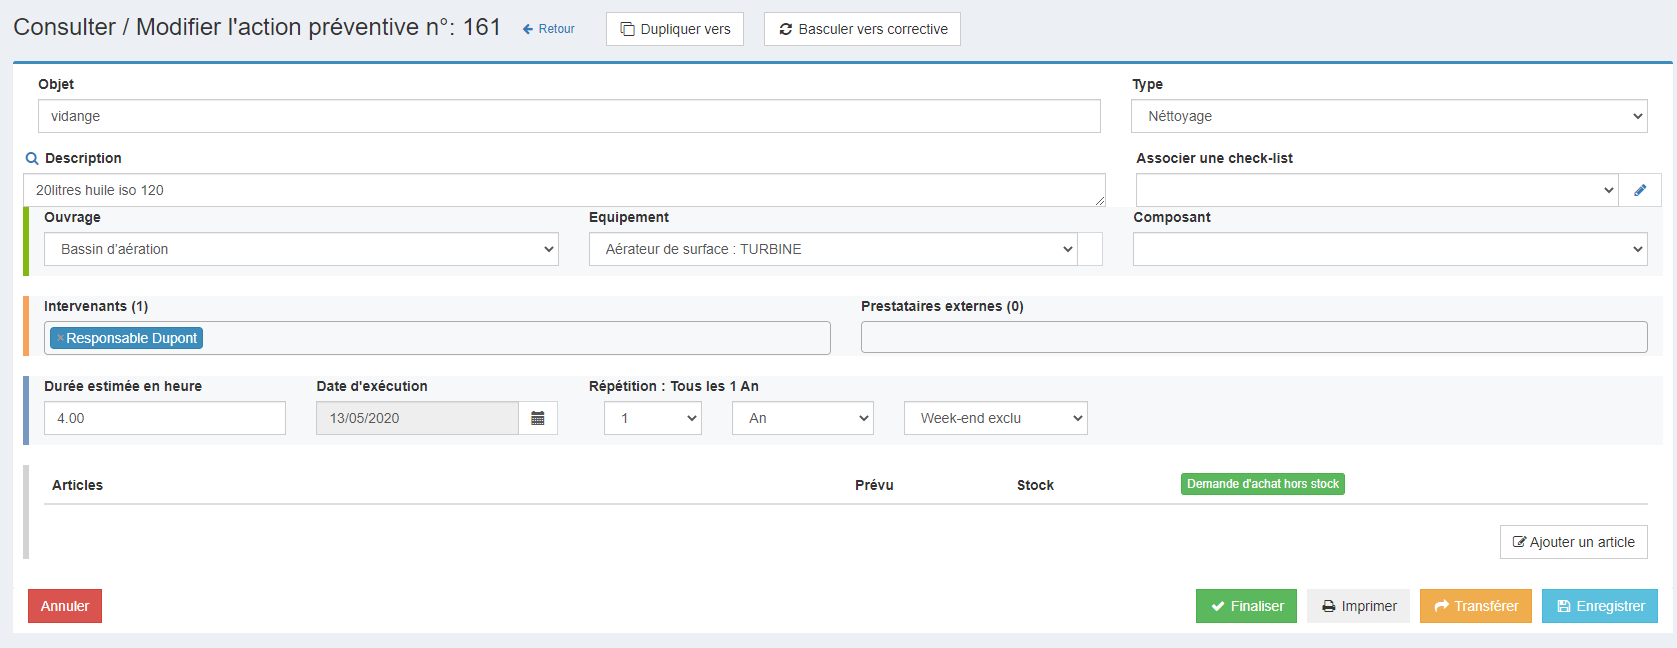Expand the Equipement dropdown Aérateur de surface
Viewport: 1677px width, 648px height.
click(833, 249)
